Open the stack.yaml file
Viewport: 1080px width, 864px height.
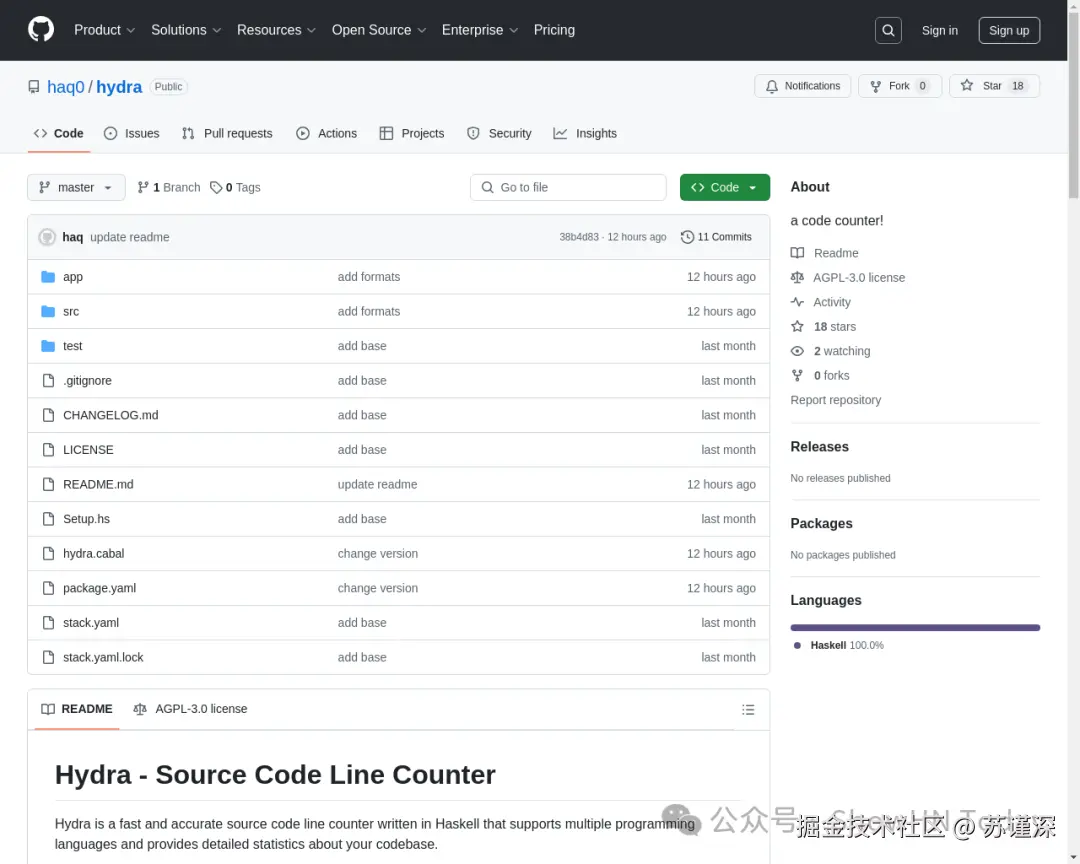[x=91, y=623]
